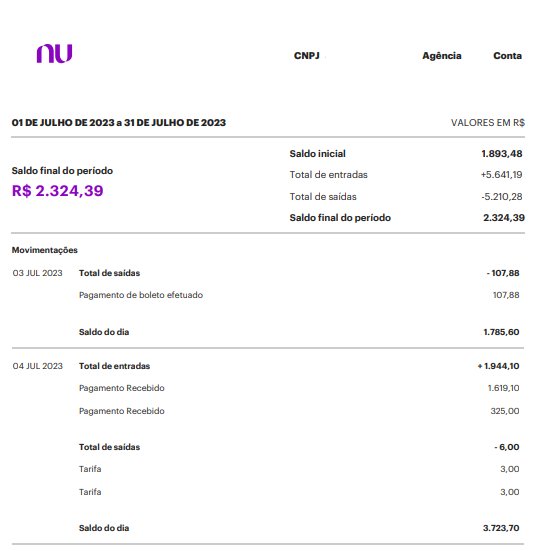Select the Saldo inicial value 1.893,48
Viewport: 540px width, 558px height.
tap(502, 154)
